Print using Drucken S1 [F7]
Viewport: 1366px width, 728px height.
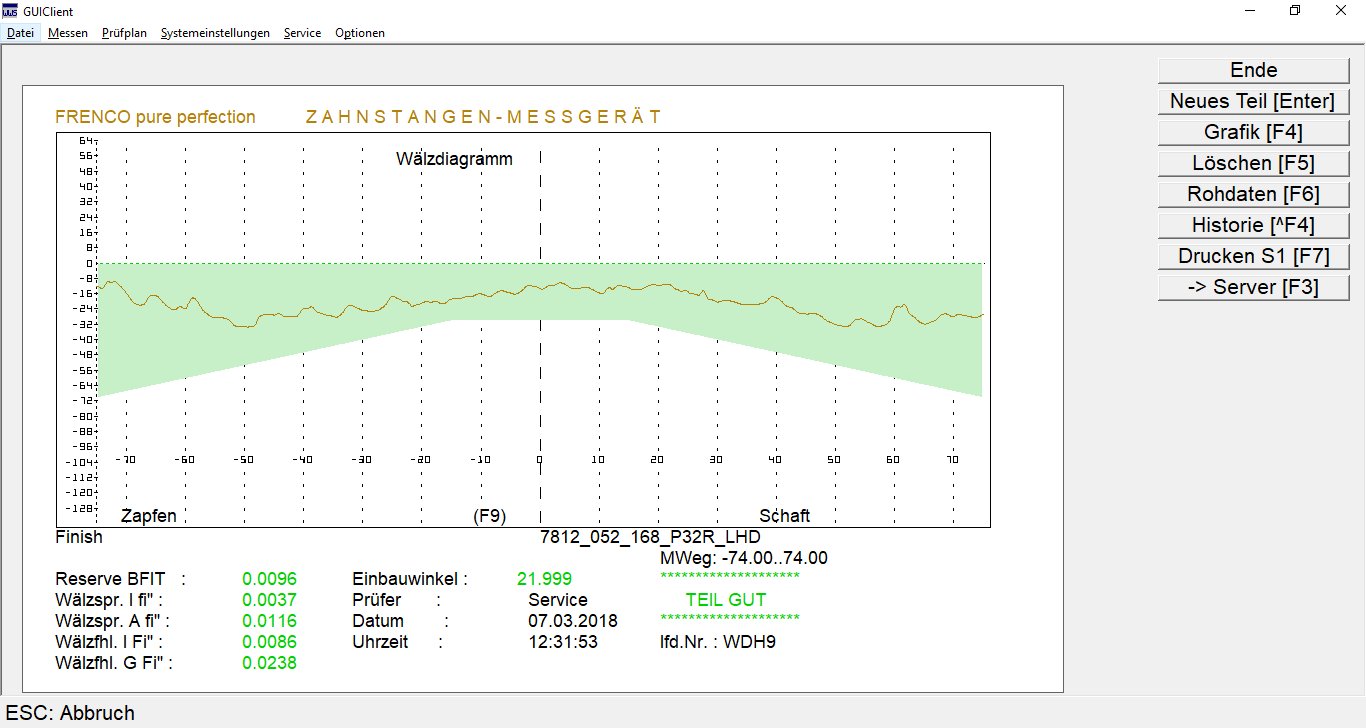click(x=1253, y=256)
